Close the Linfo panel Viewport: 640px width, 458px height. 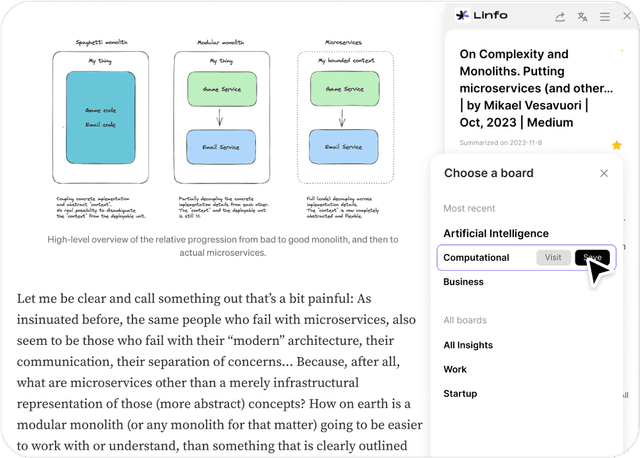(x=626, y=16)
